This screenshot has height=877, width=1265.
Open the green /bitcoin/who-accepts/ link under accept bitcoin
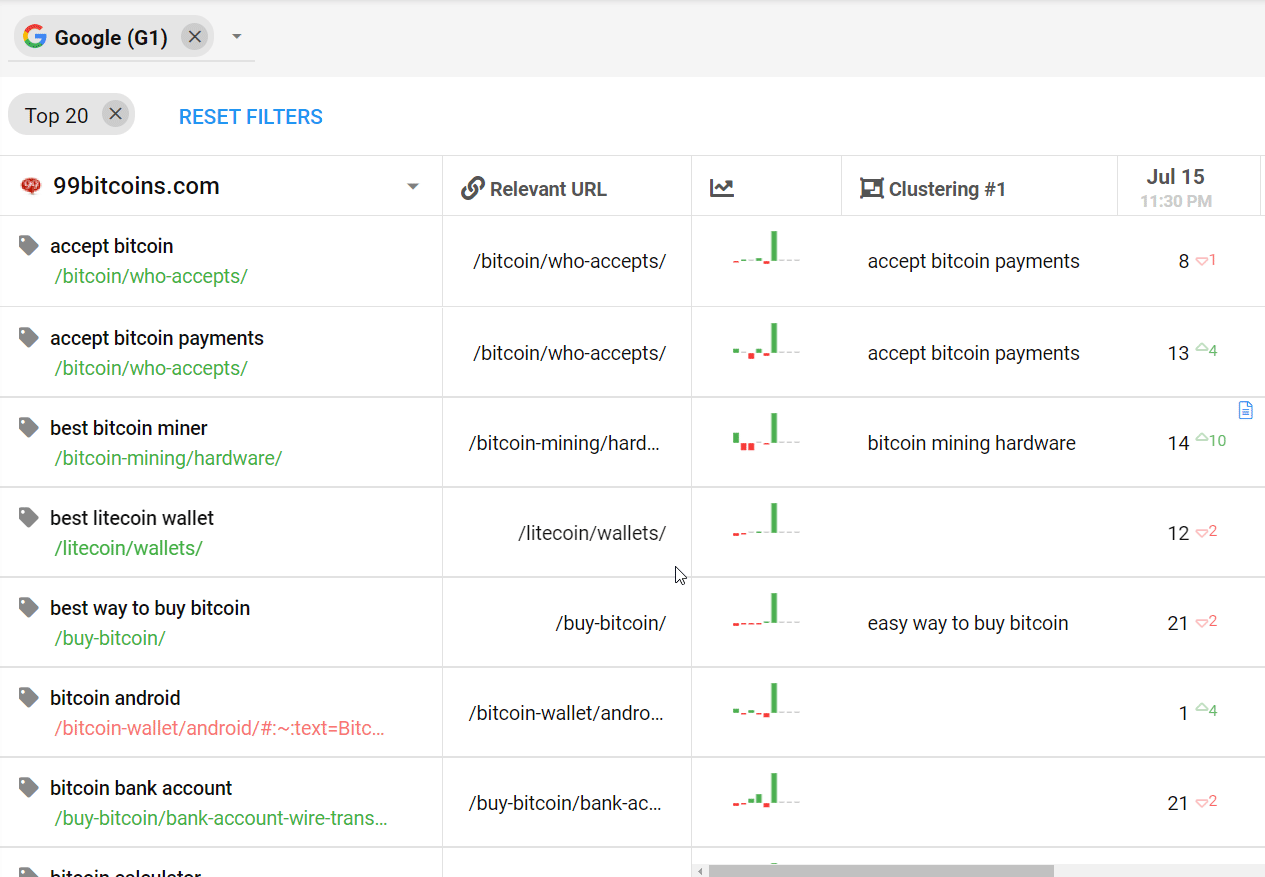pyautogui.click(x=151, y=276)
